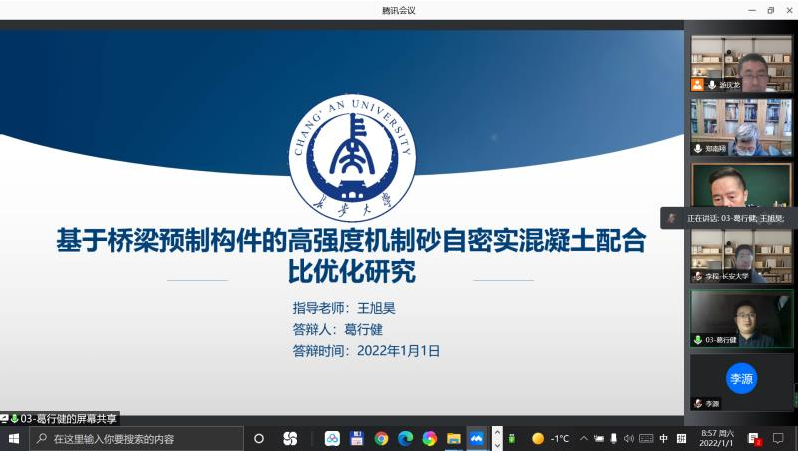The width and height of the screenshot is (798, 451).
Task: Expand the Windows action center notifications
Action: tap(778, 438)
